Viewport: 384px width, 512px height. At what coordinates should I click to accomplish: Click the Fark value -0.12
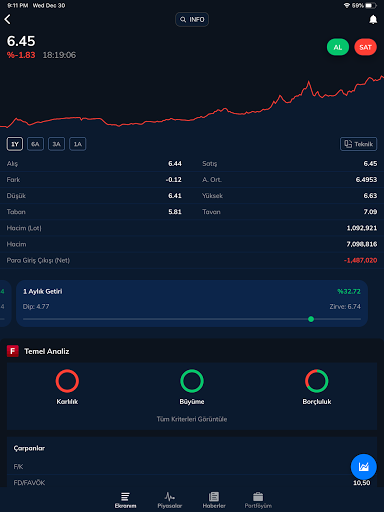click(x=174, y=180)
